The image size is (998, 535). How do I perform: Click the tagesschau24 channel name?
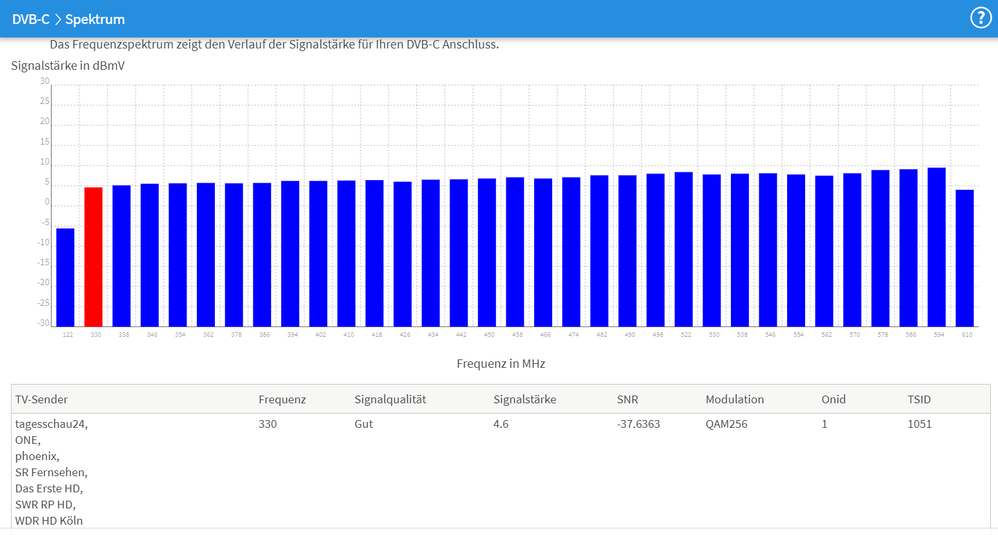(x=52, y=424)
